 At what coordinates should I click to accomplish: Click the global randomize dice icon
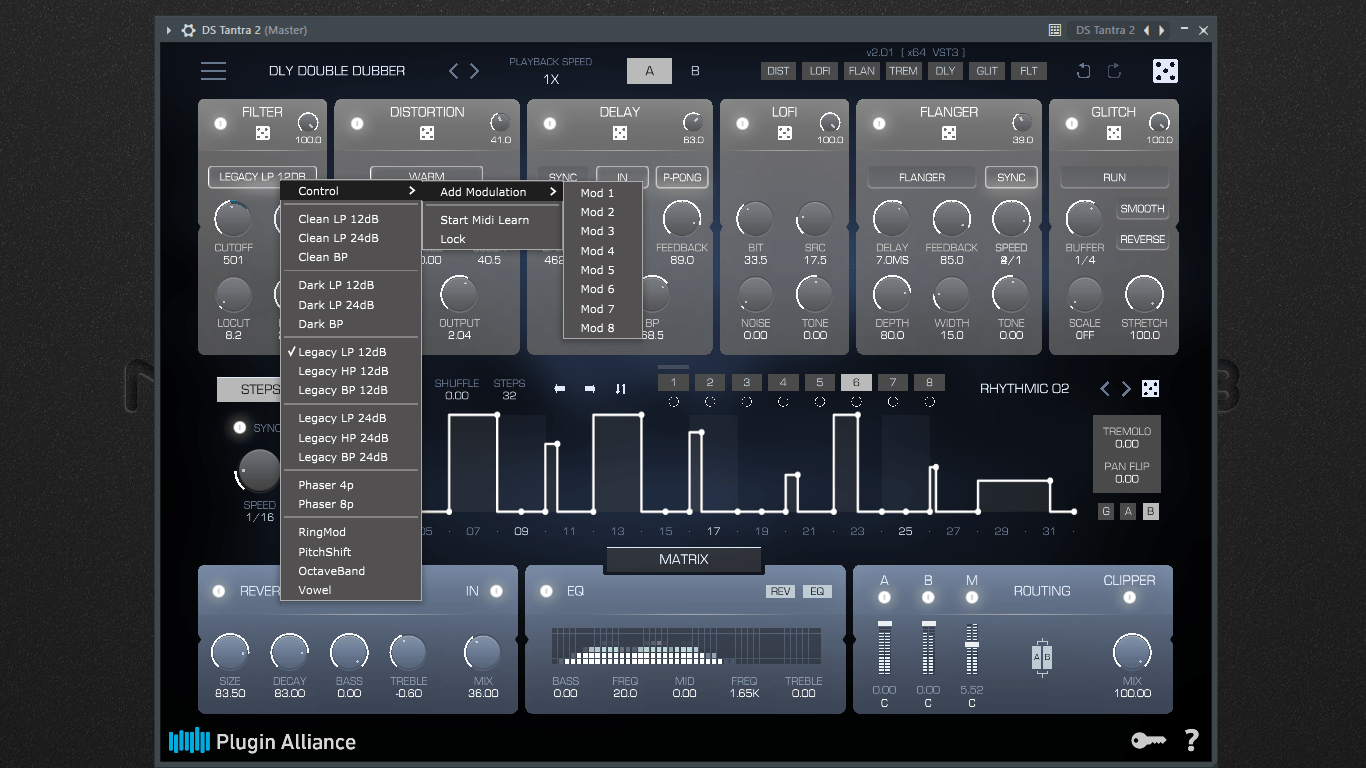pos(1165,71)
